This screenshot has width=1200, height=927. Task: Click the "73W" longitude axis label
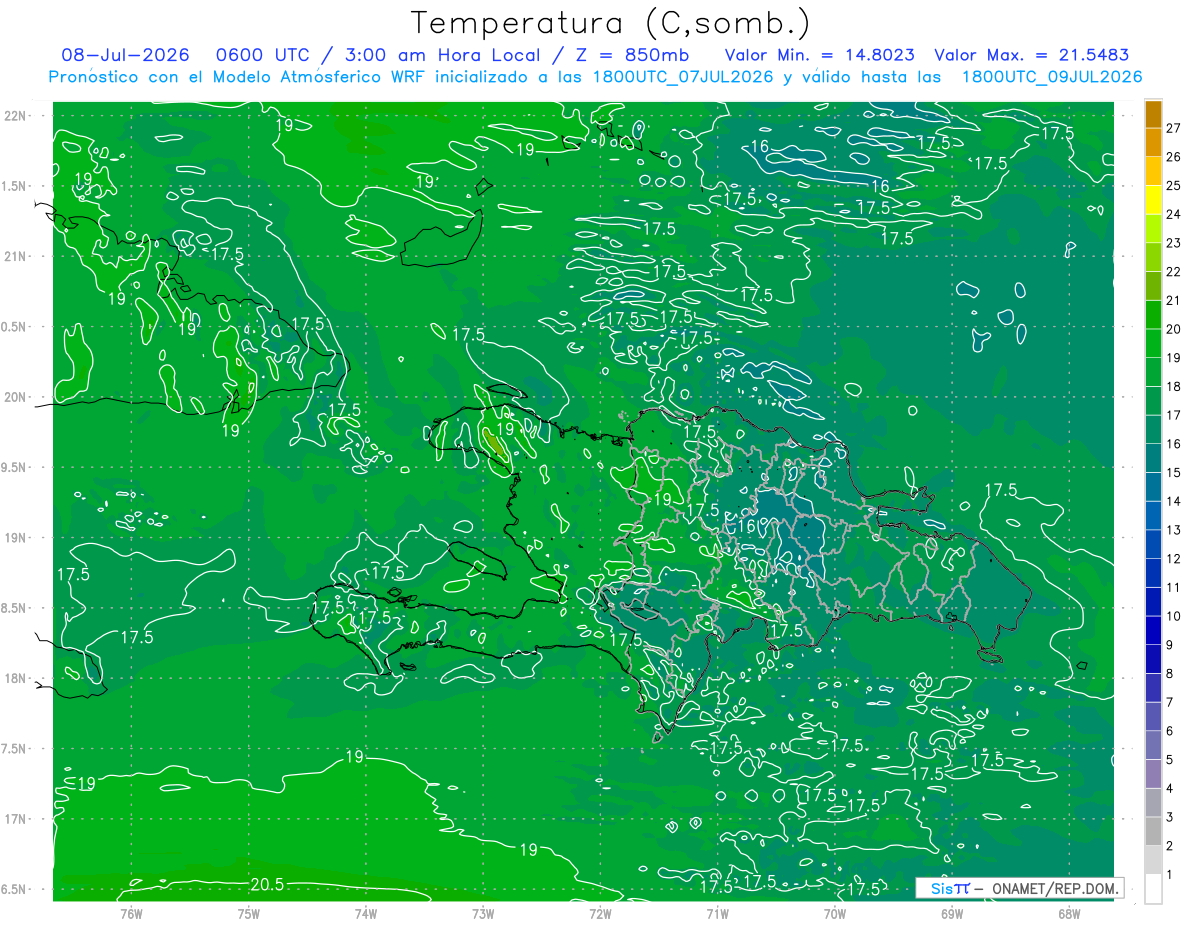[x=483, y=914]
